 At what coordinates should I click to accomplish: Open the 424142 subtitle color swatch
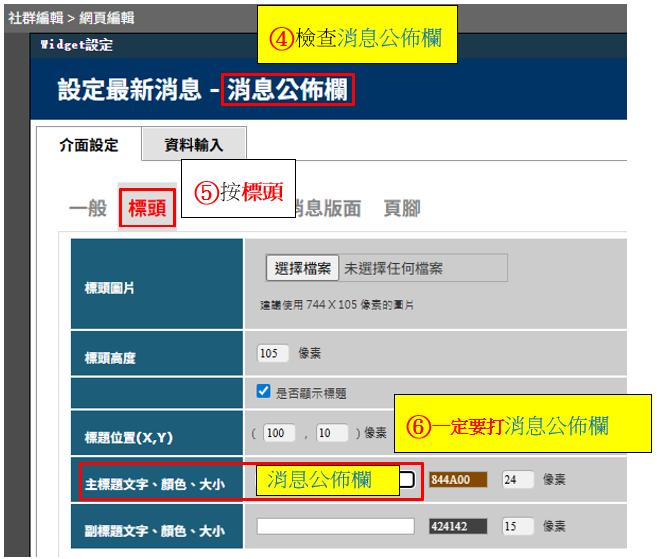click(457, 526)
